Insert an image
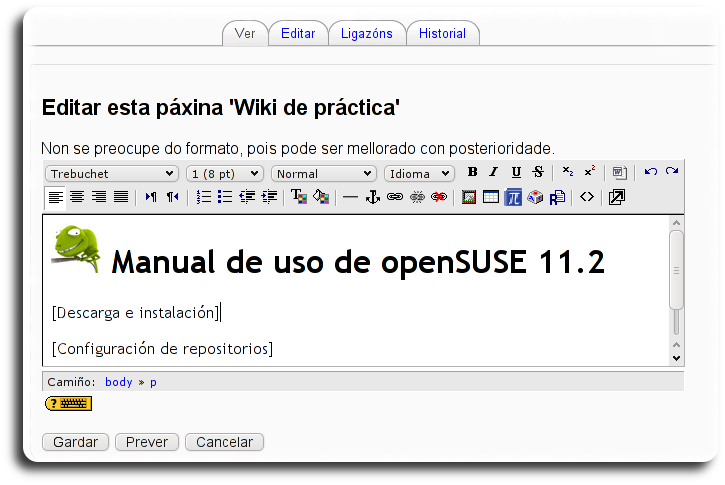This screenshot has width=725, height=485. tap(469, 197)
